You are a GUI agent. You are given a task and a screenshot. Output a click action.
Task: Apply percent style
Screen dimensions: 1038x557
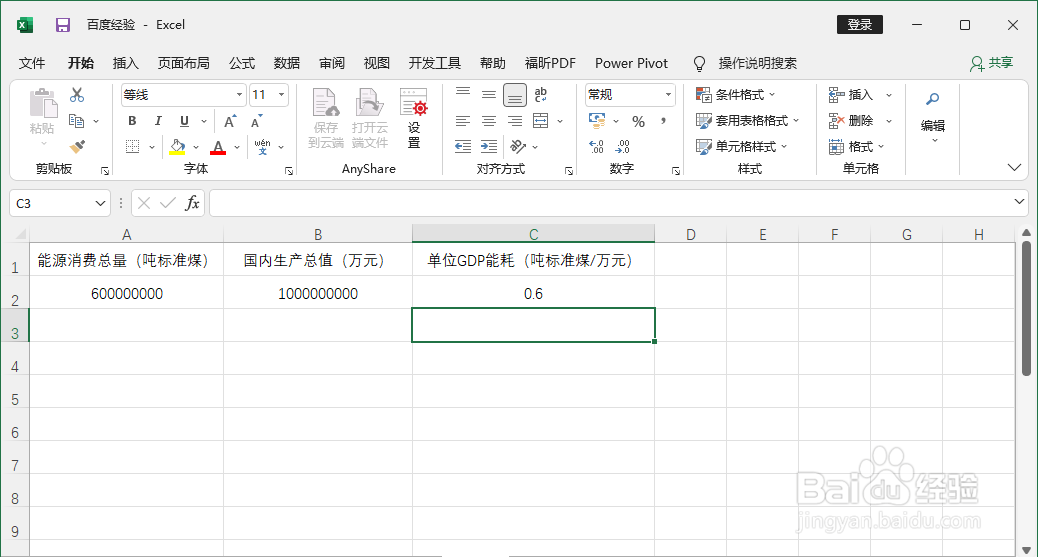pyautogui.click(x=638, y=121)
